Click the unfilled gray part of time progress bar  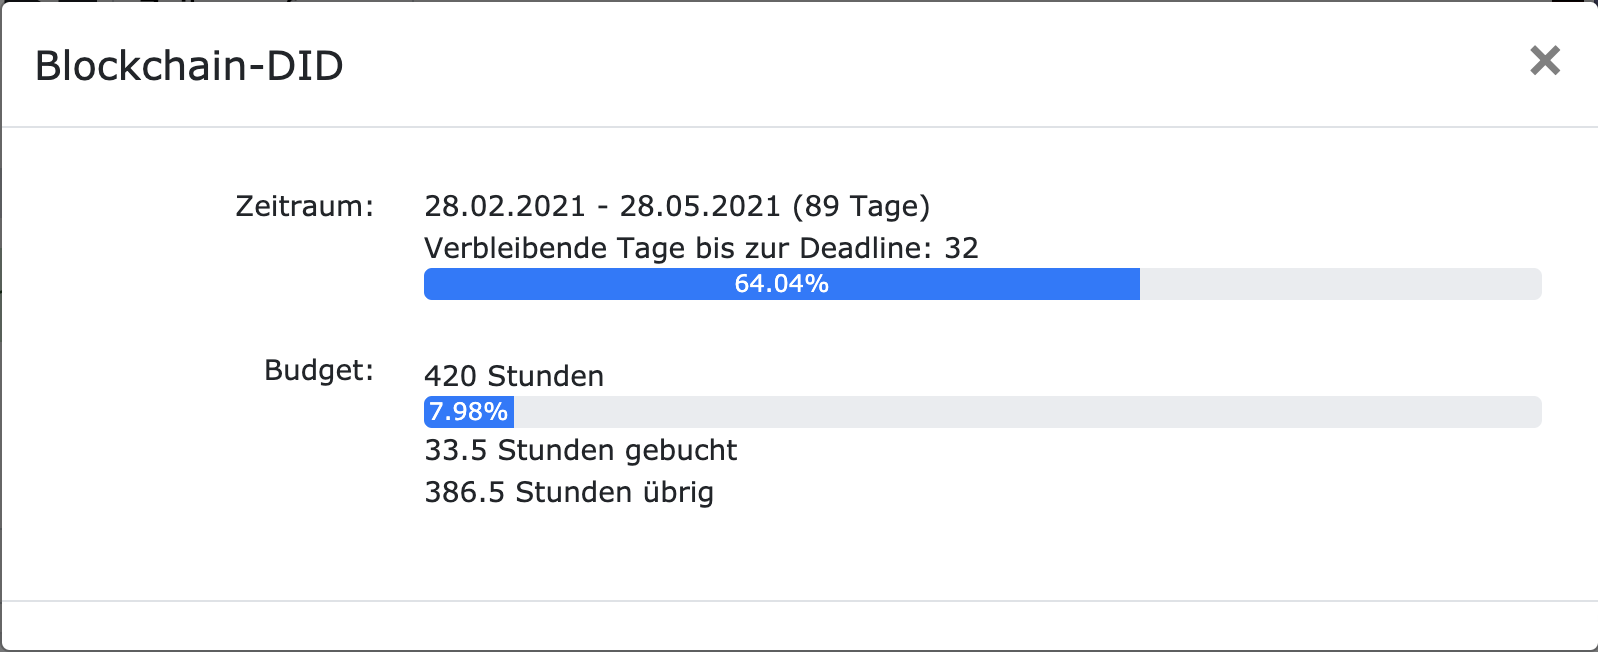coord(1340,284)
